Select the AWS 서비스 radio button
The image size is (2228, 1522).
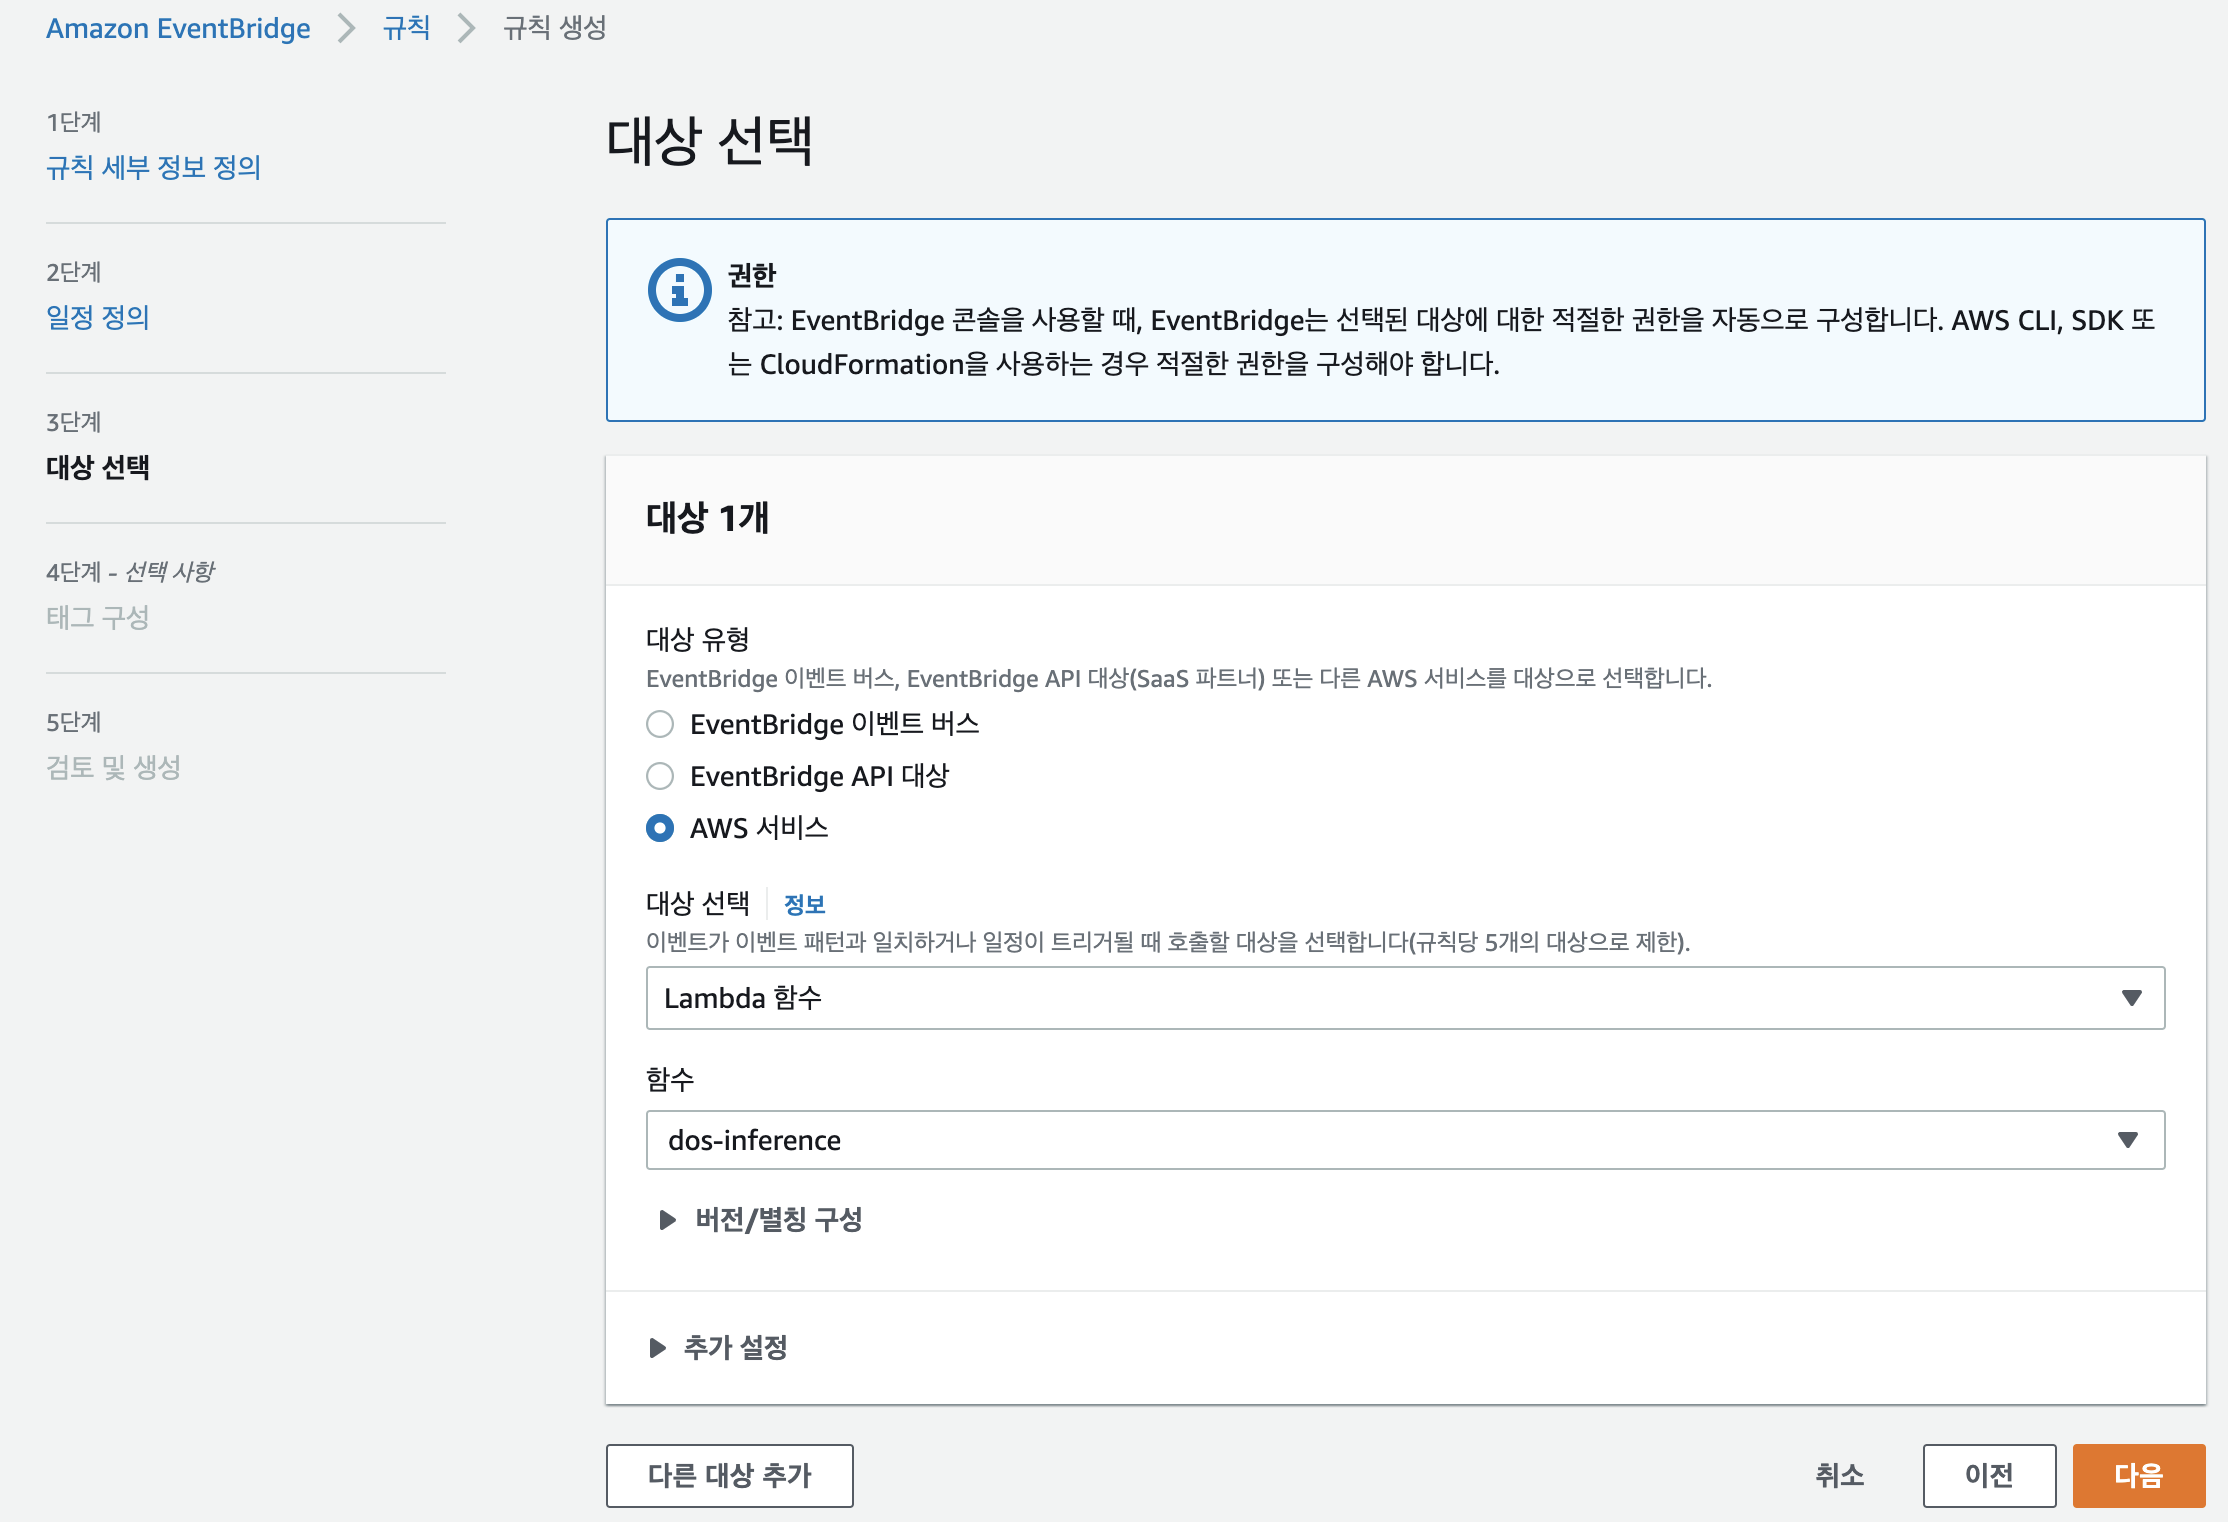[x=660, y=828]
